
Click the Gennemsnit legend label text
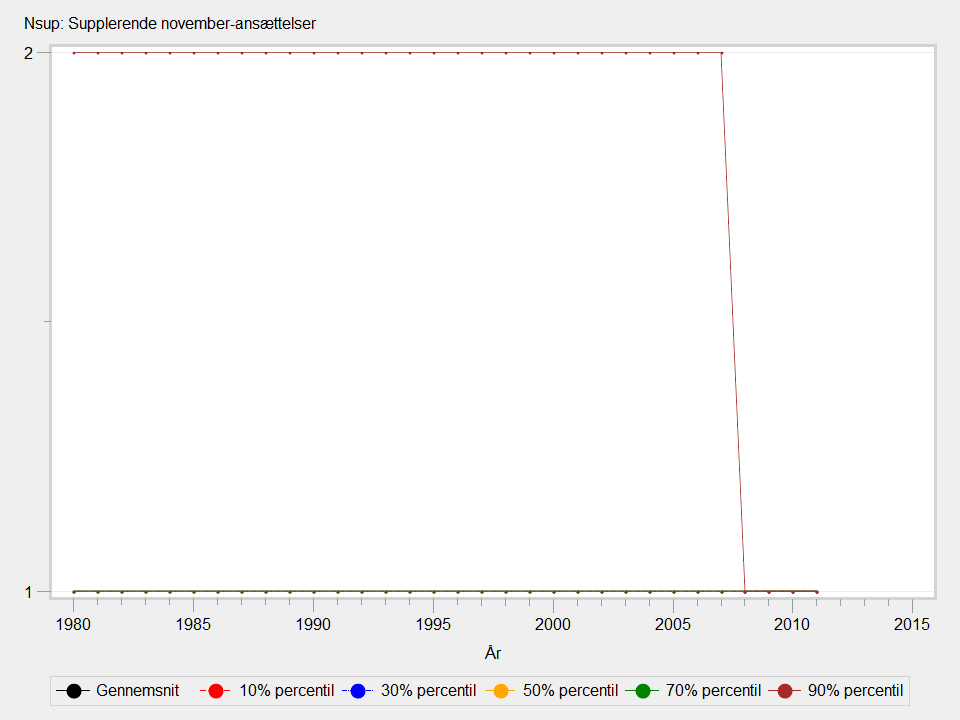coord(138,690)
